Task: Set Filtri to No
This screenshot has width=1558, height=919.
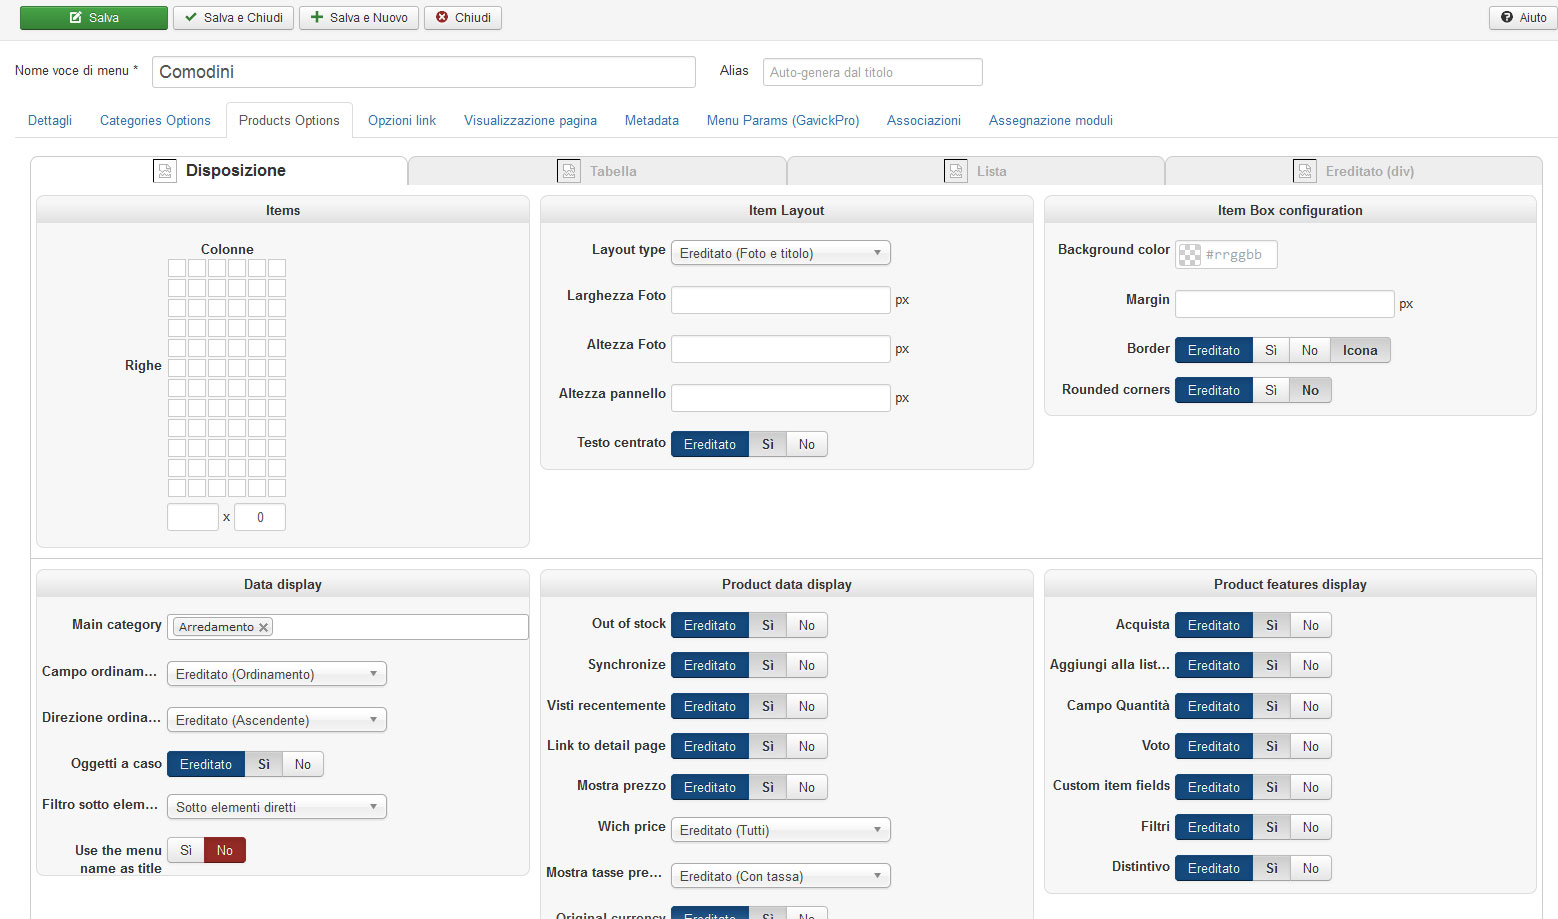Action: (1311, 827)
